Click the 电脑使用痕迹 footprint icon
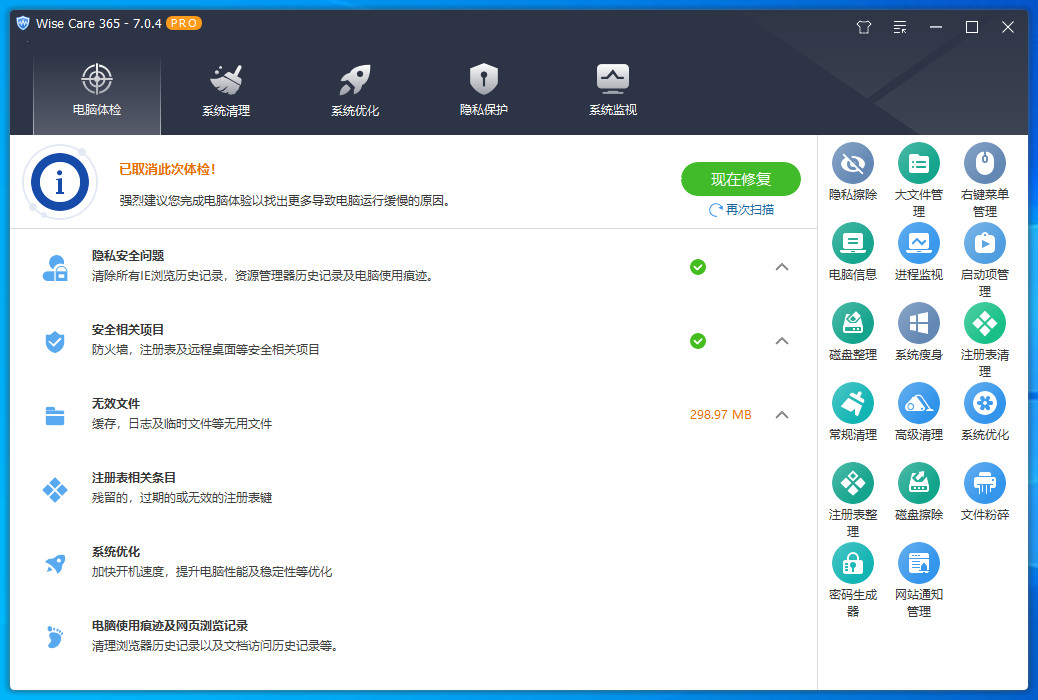Image resolution: width=1038 pixels, height=700 pixels. point(55,637)
